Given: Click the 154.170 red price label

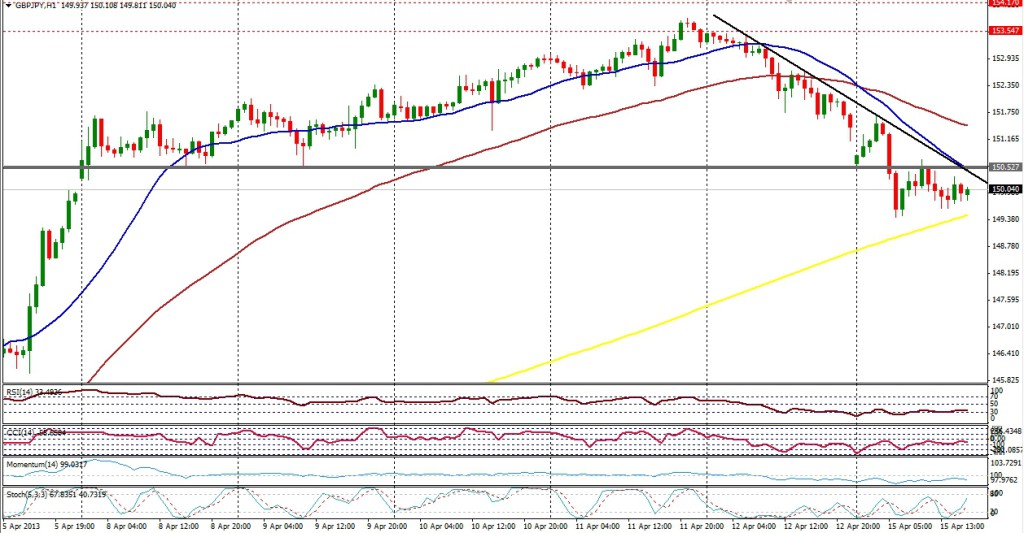Looking at the screenshot, I should 1005,3.
